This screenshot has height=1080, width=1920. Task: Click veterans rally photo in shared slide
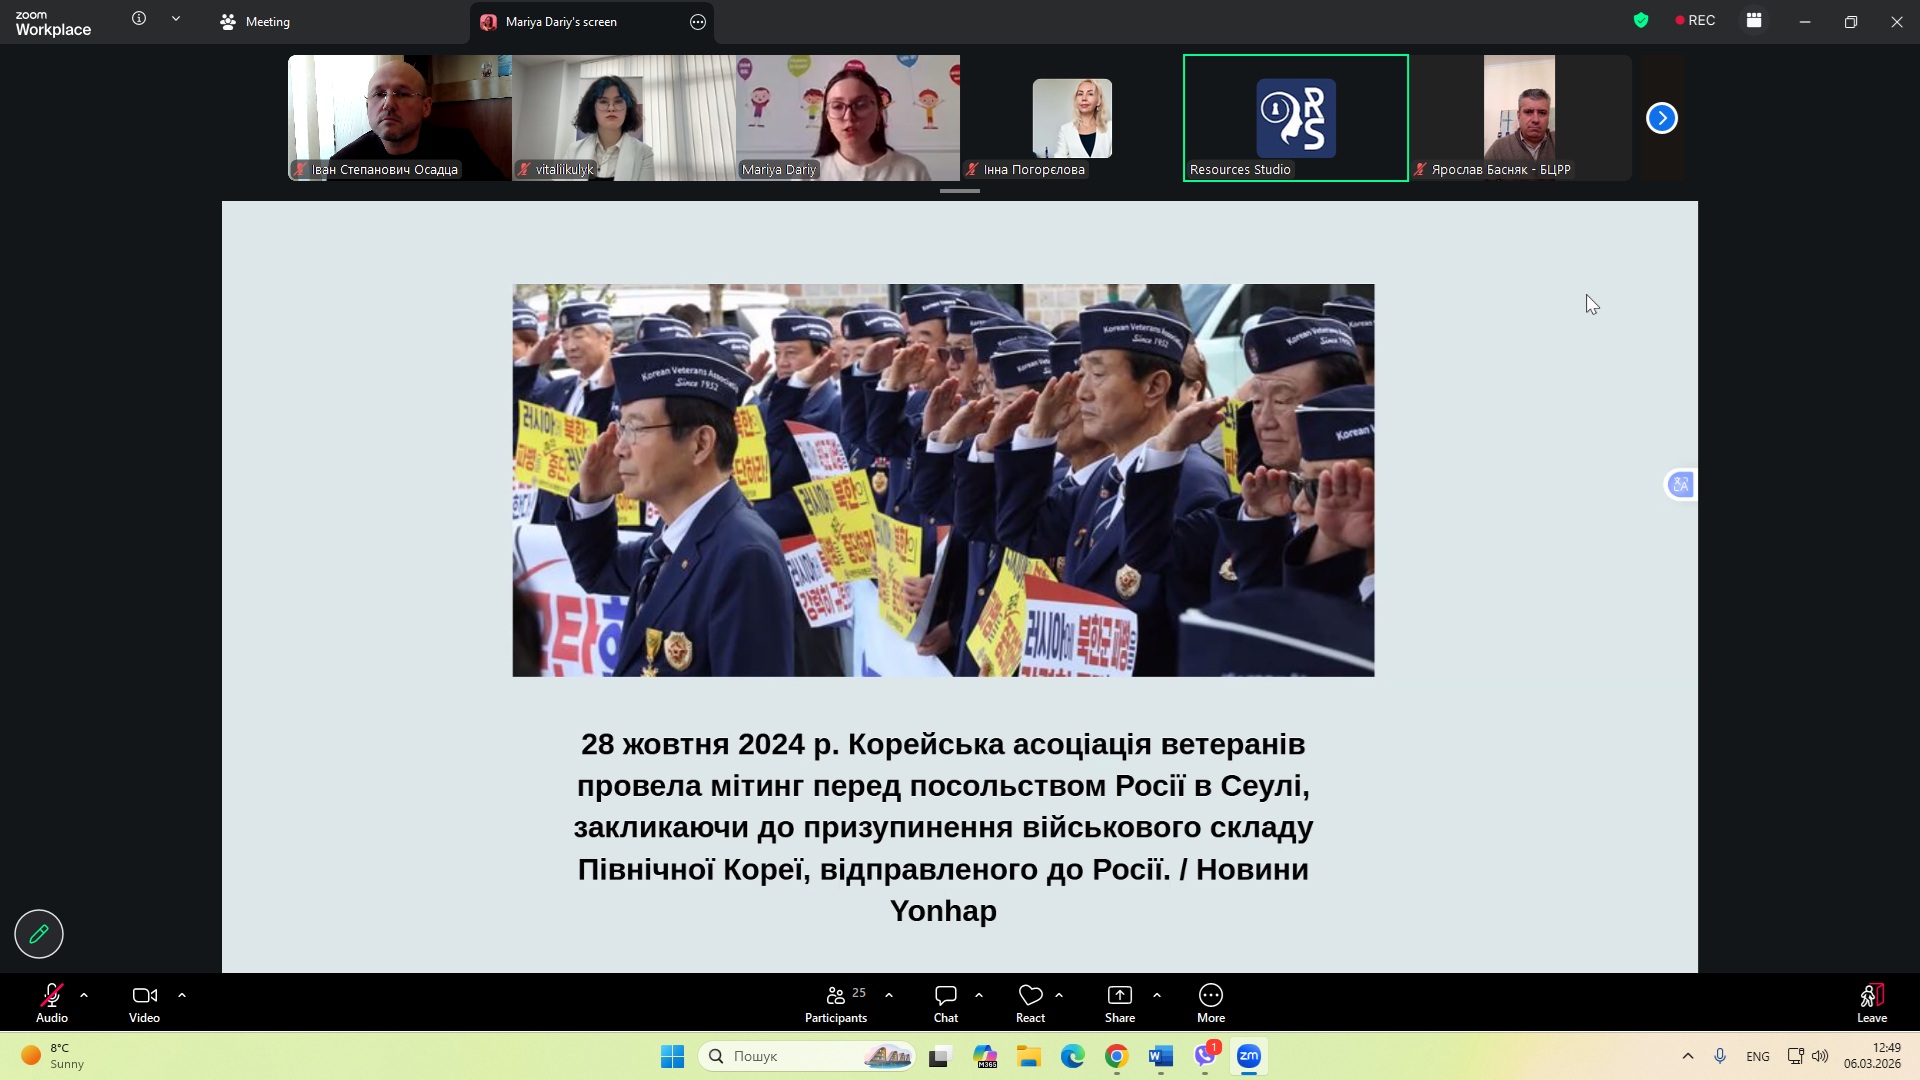tap(943, 480)
